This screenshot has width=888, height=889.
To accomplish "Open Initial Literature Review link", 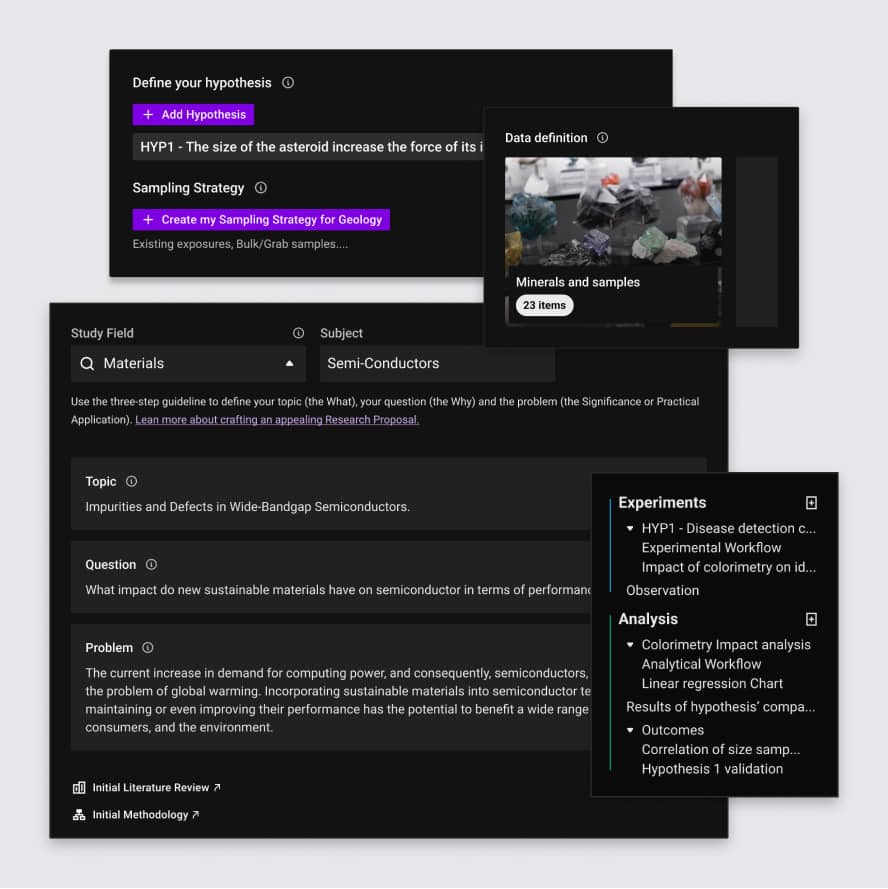I will [x=146, y=788].
